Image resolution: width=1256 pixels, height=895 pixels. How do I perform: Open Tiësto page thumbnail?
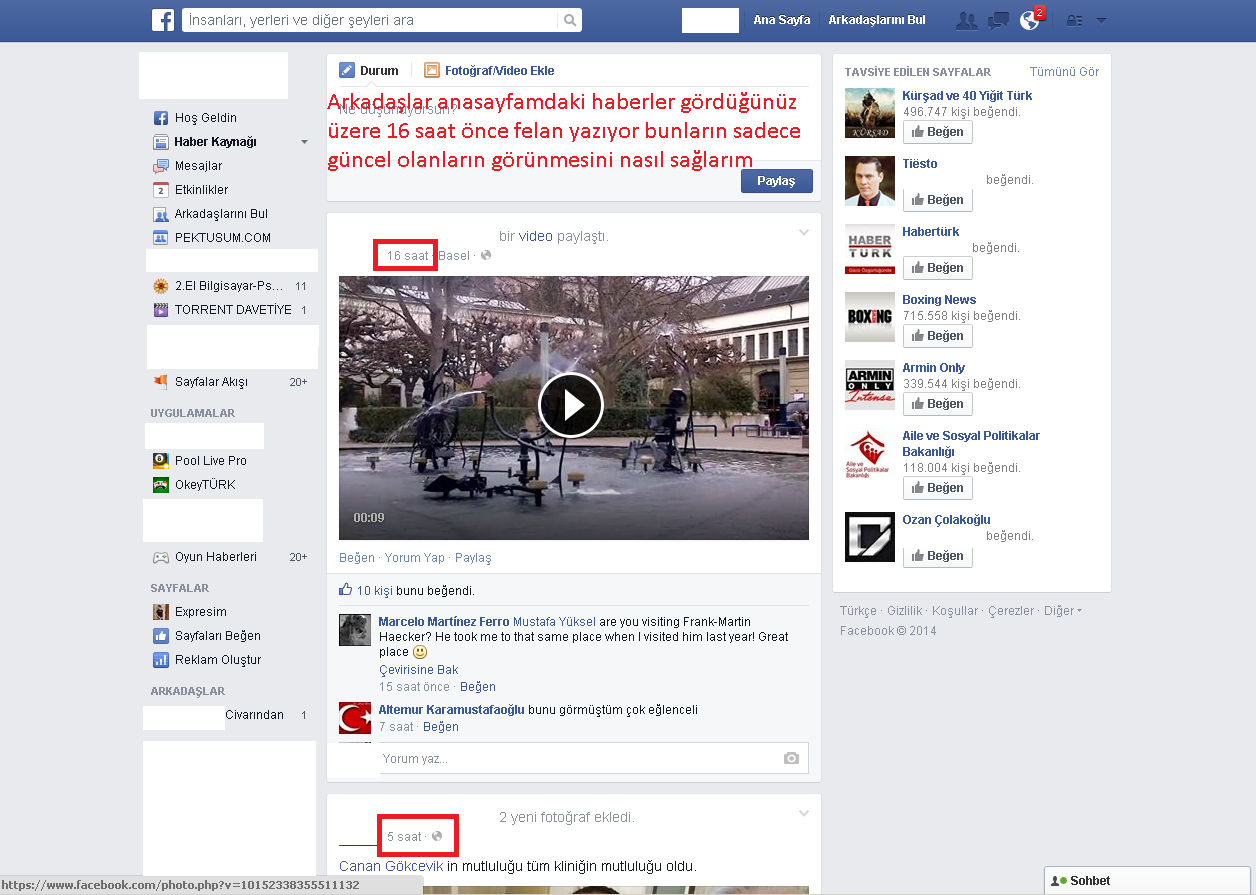(x=870, y=181)
